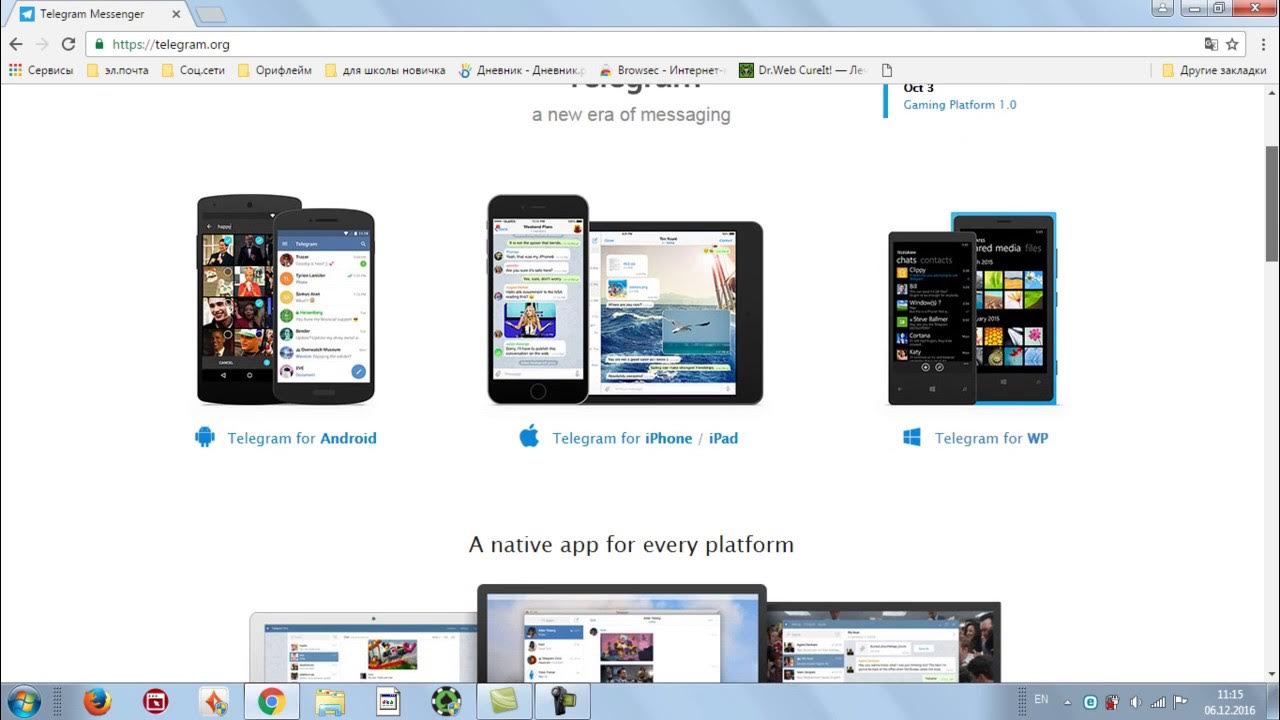Click the desktop apps laptops image
The height and width of the screenshot is (720, 1280).
click(625, 634)
